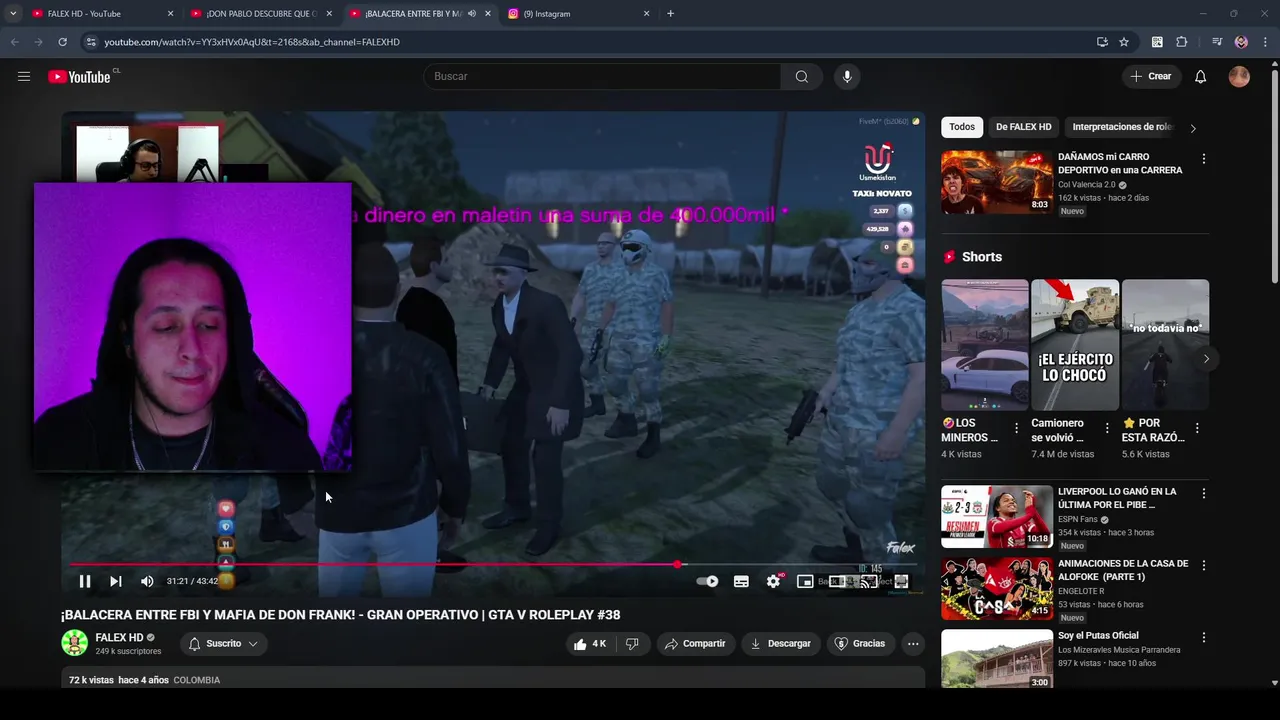Toggle subtitles in the video player
The height and width of the screenshot is (720, 1280).
pos(741,582)
